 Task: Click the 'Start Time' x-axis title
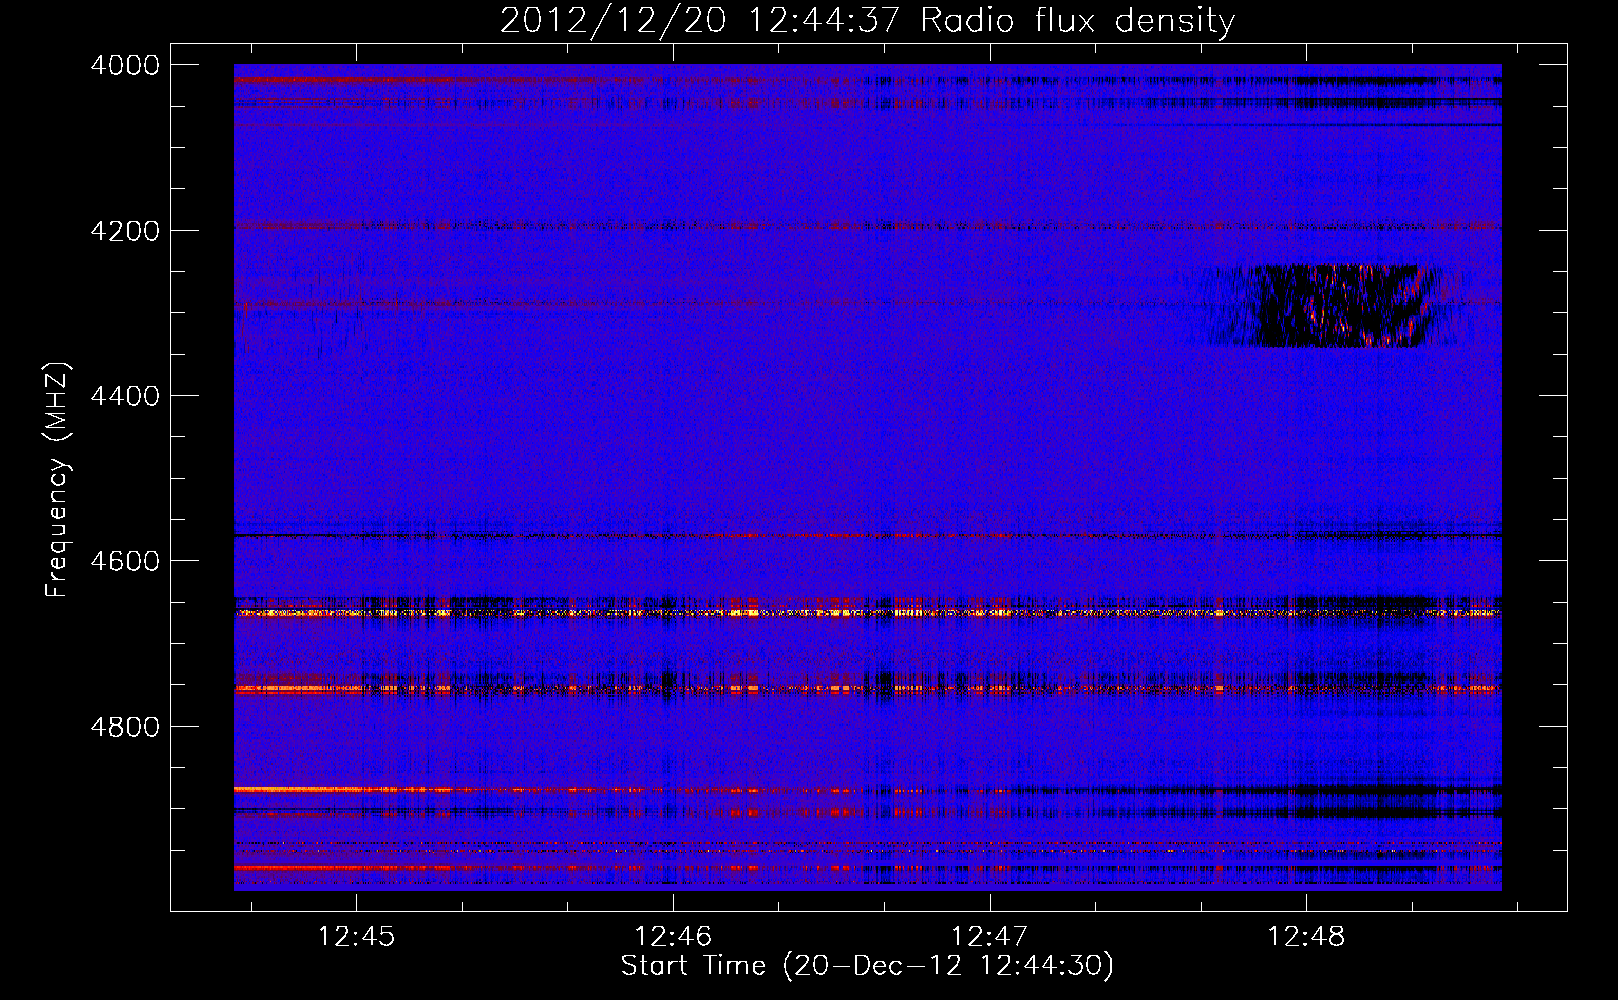[x=693, y=966]
